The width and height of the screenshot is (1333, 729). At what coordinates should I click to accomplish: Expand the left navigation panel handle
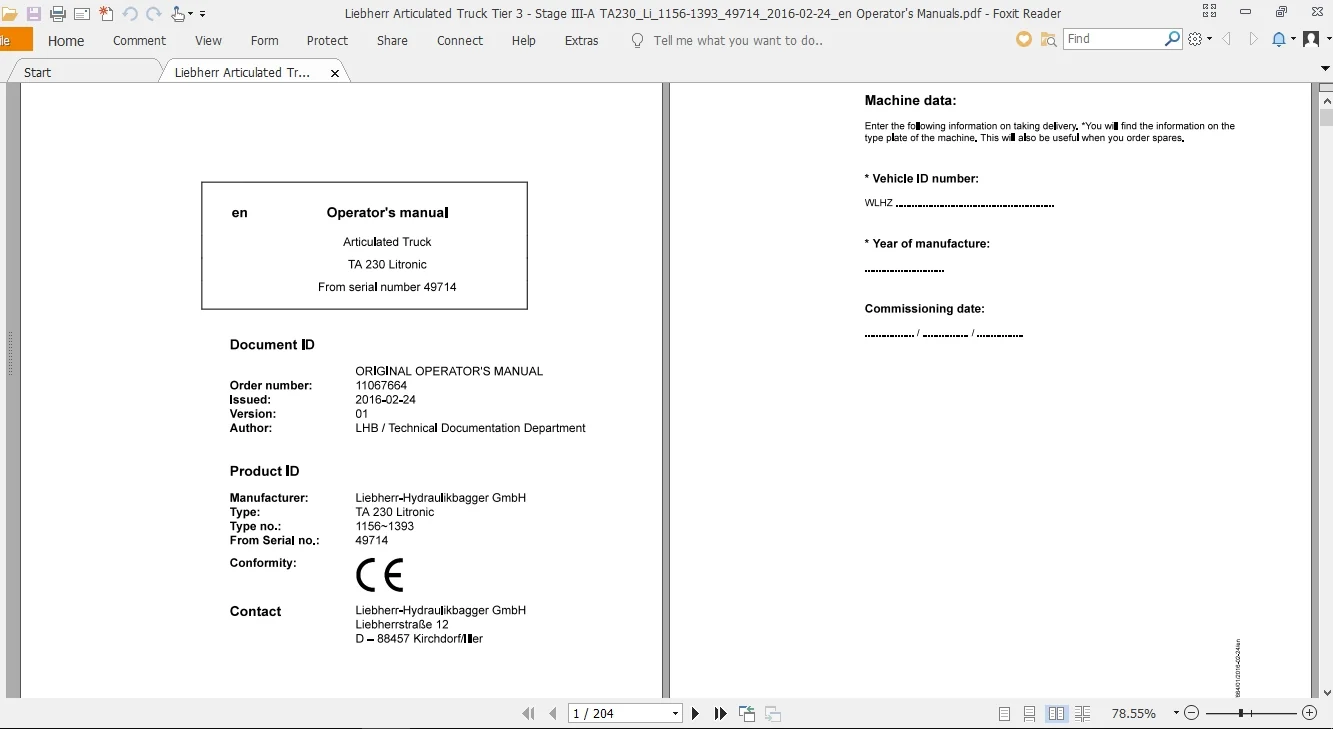click(x=10, y=353)
